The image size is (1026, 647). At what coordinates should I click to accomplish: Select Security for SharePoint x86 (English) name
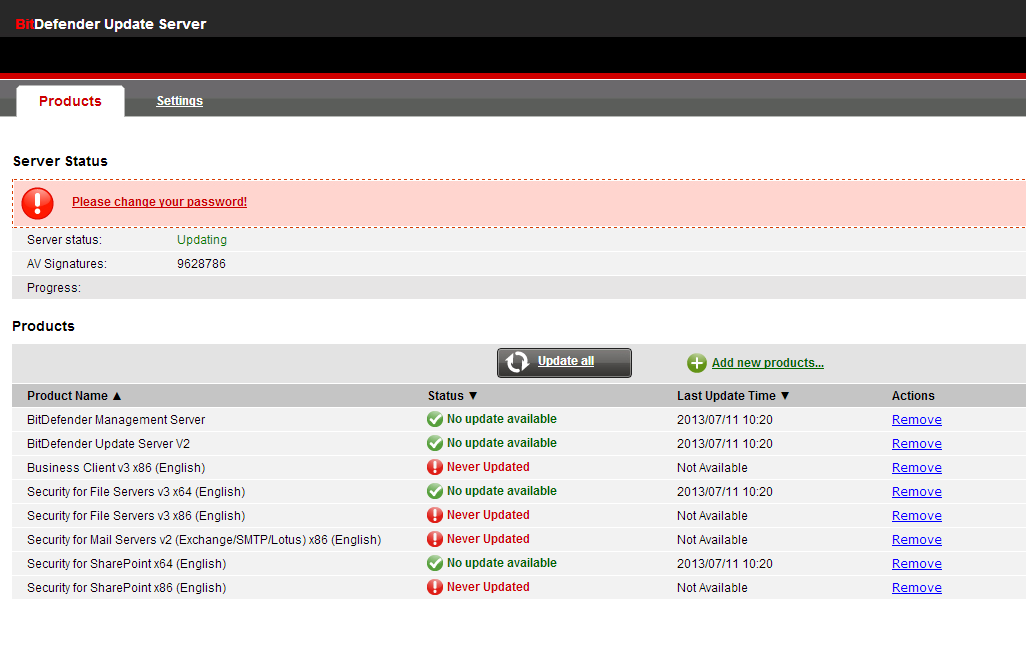pyautogui.click(x=126, y=587)
